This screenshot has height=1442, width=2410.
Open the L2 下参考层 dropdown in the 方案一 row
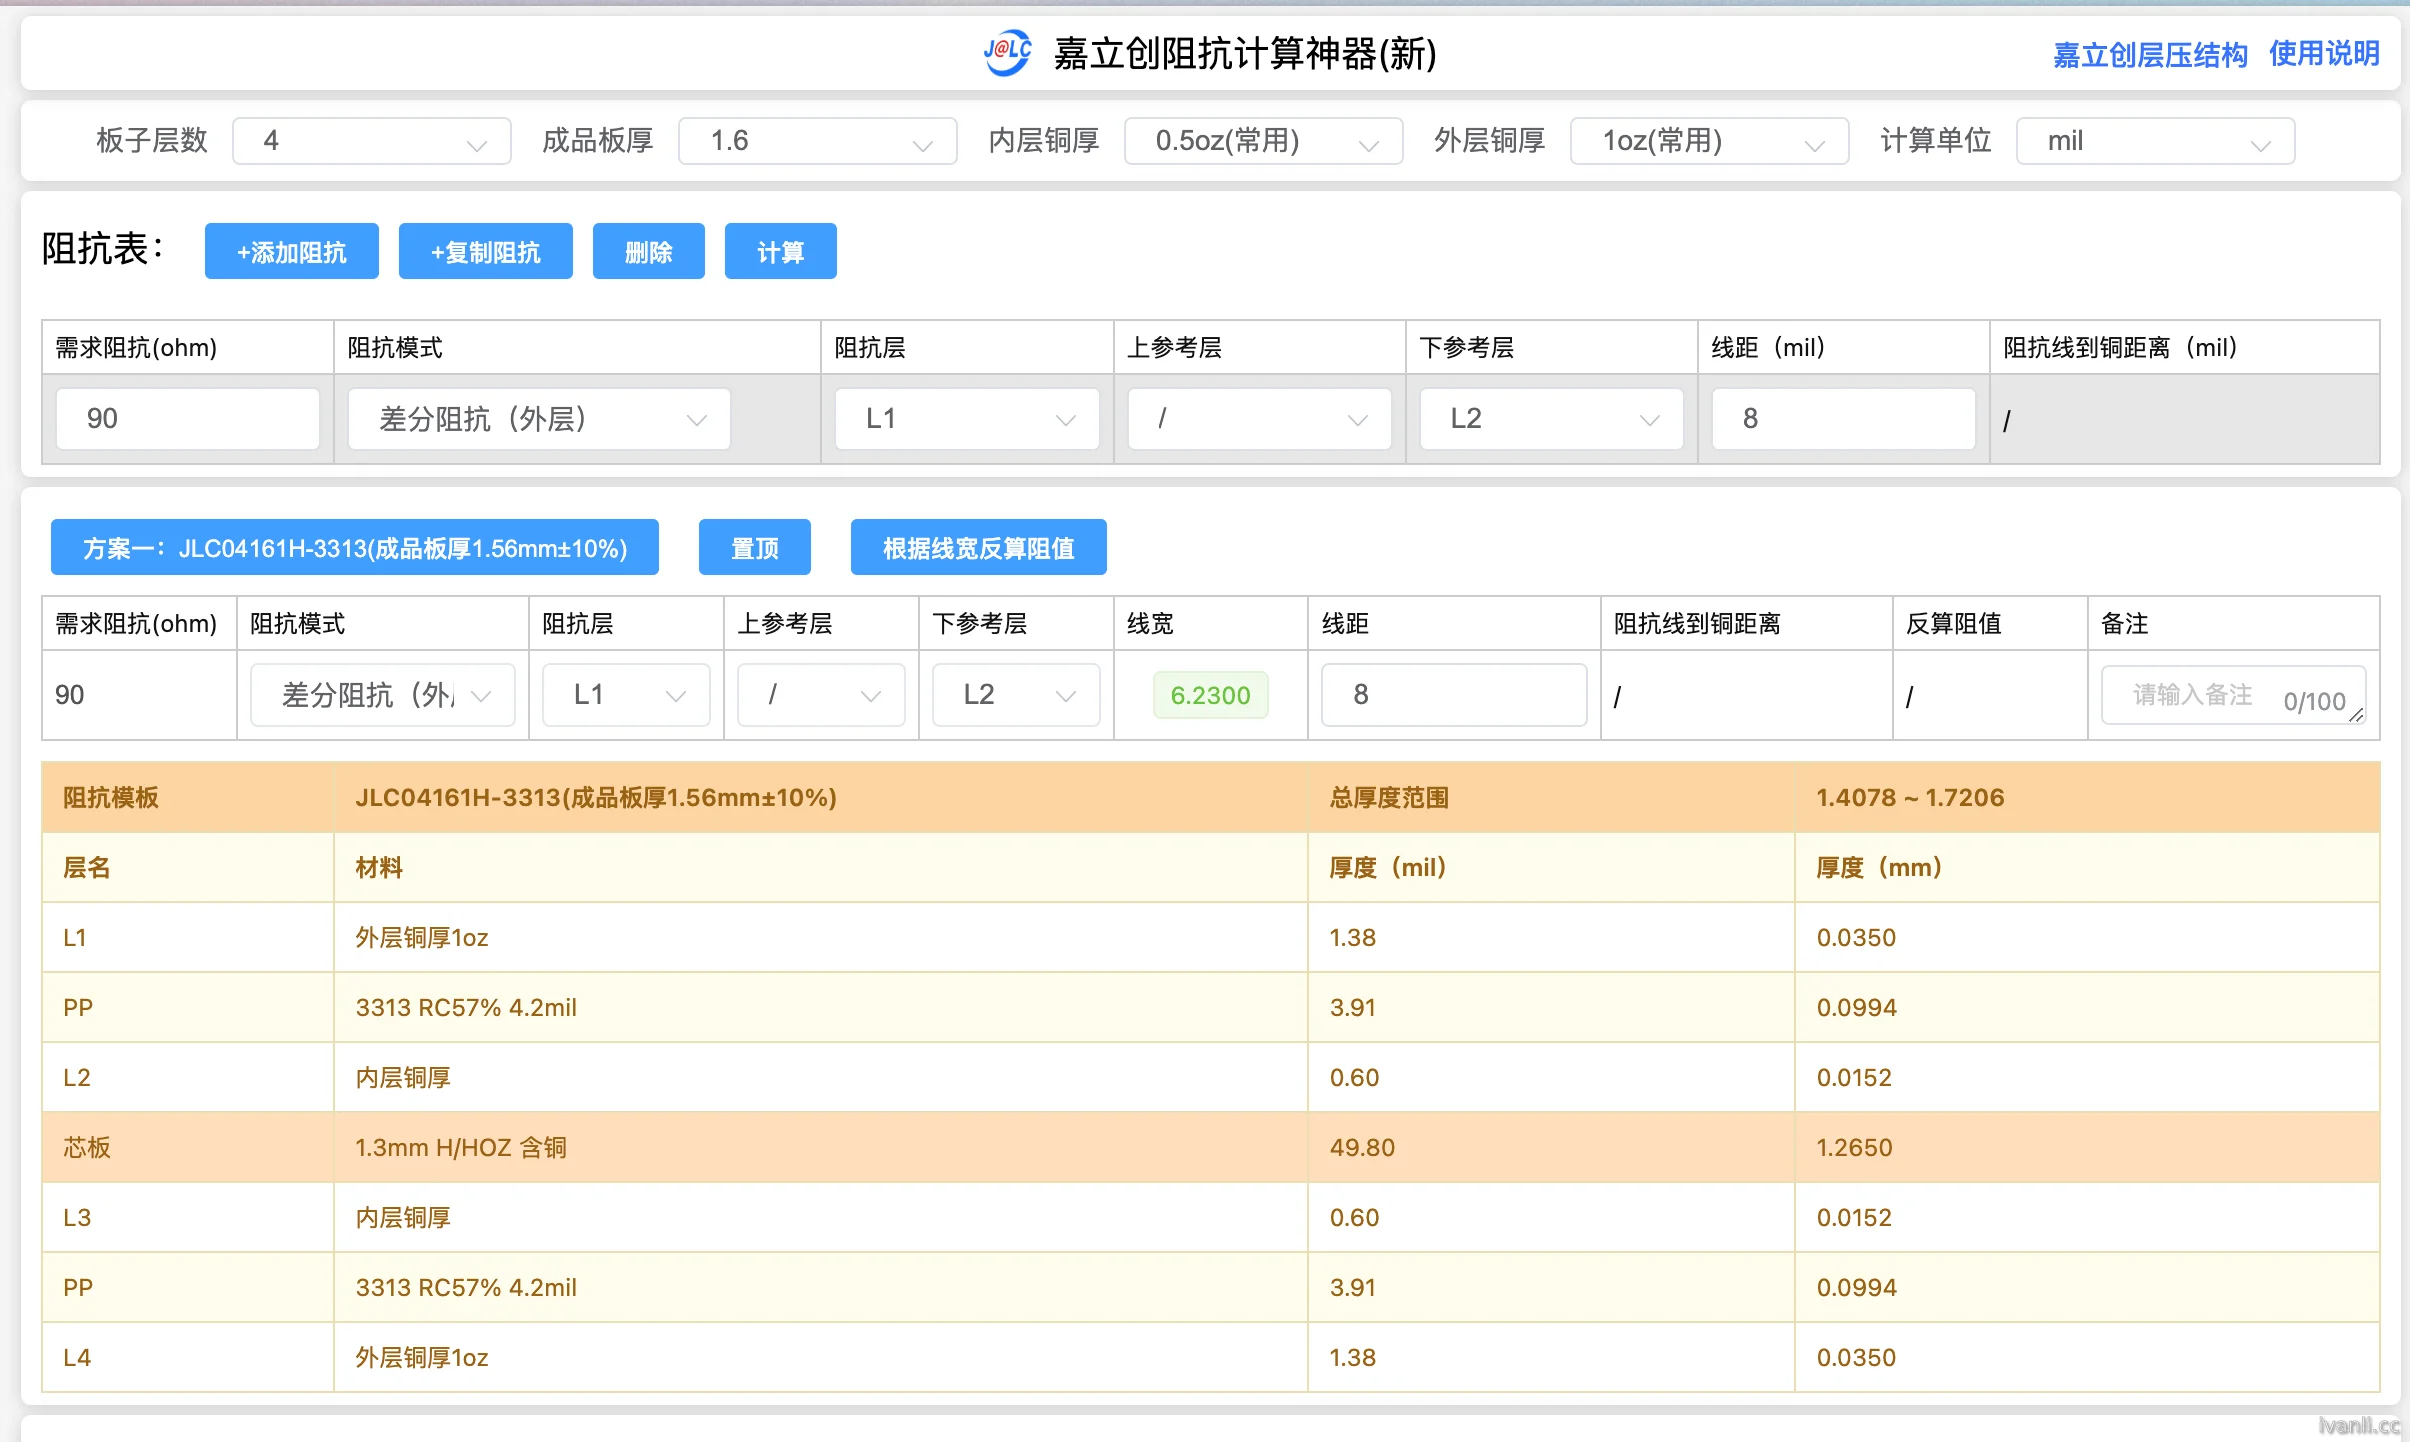click(x=1016, y=695)
